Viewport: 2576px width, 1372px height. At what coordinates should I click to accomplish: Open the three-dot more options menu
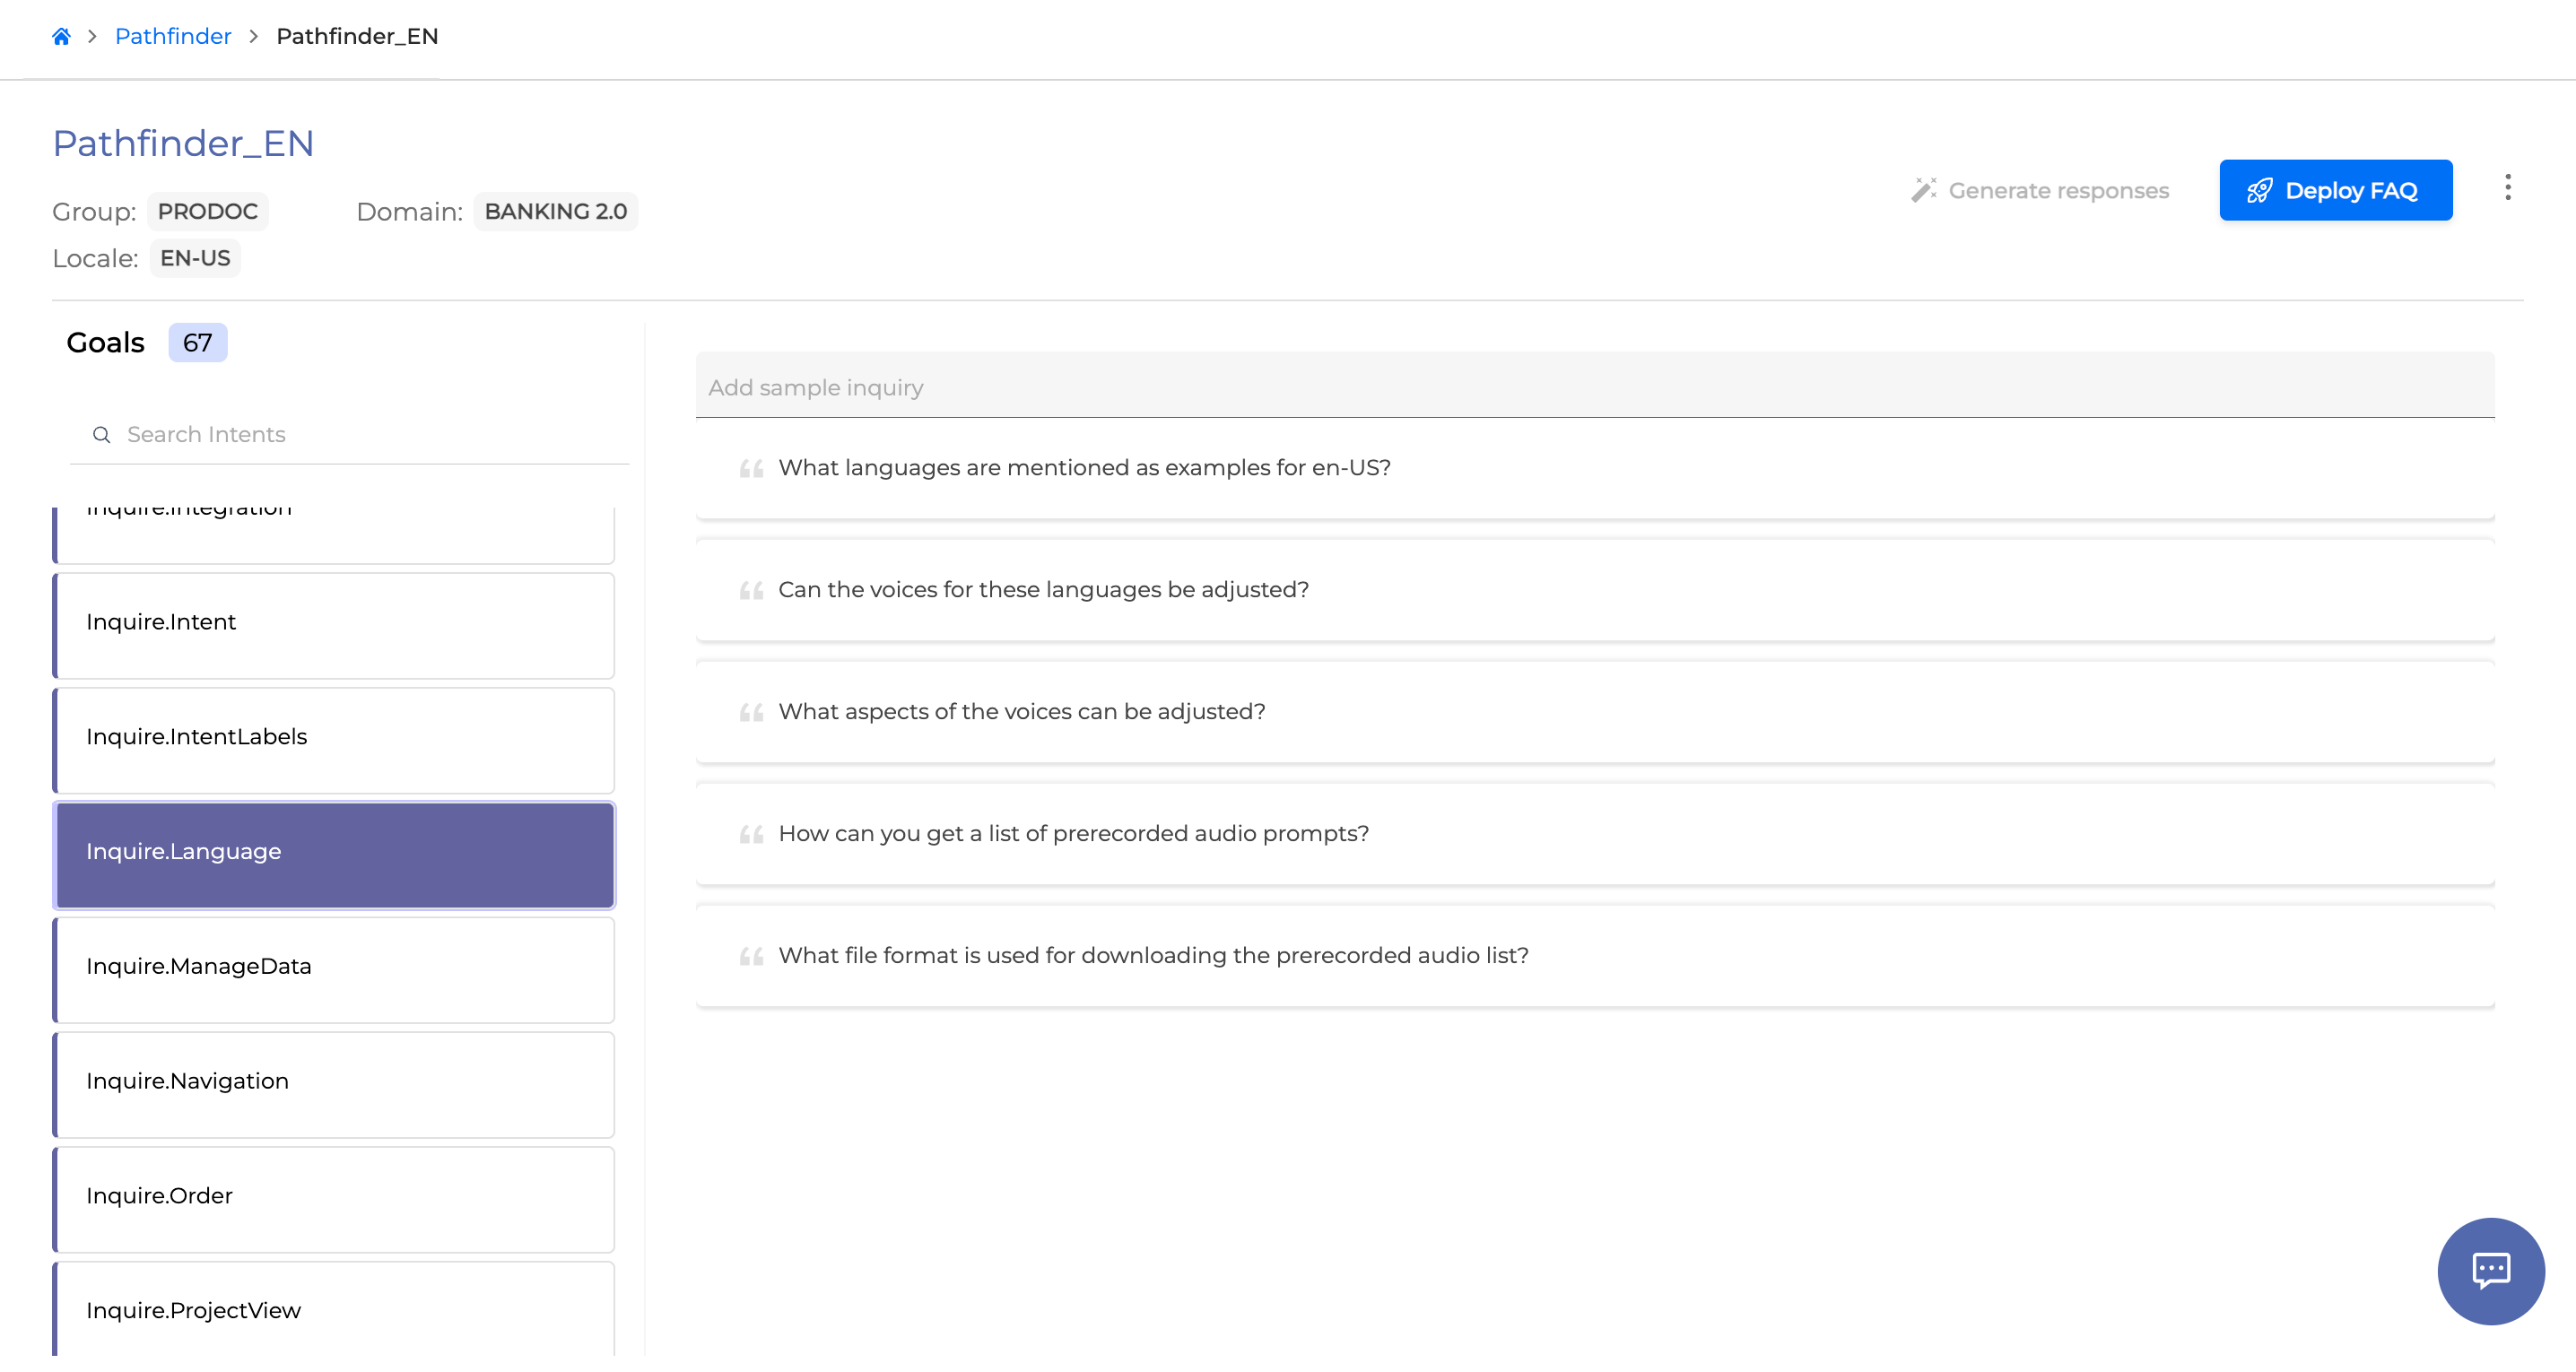pyautogui.click(x=2507, y=188)
